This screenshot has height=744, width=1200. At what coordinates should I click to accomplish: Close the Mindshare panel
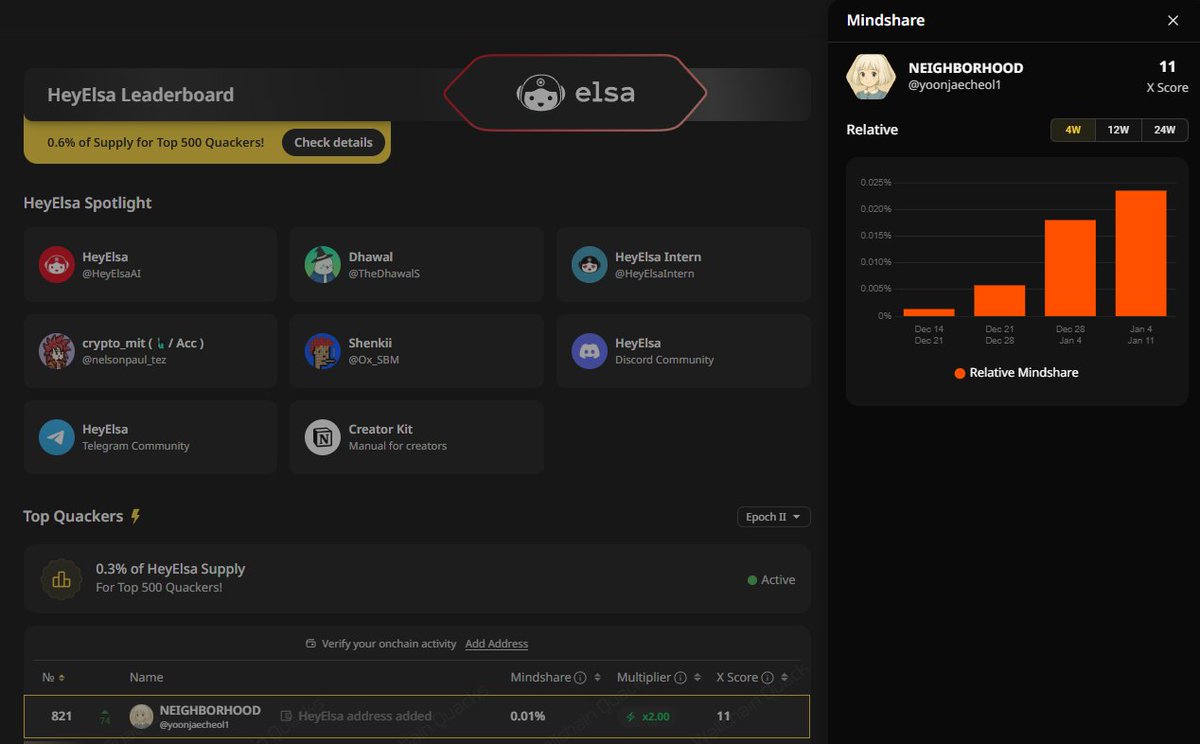coord(1173,20)
